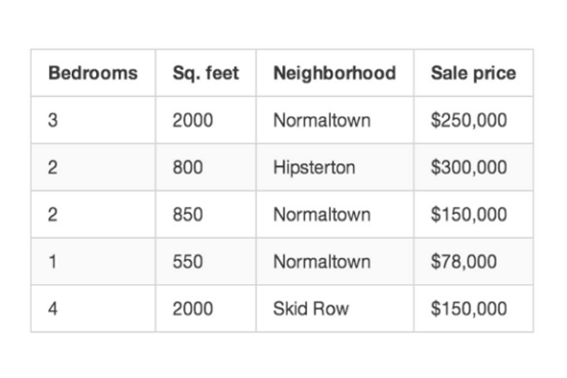Click the Neighborhood column header

coord(335,73)
